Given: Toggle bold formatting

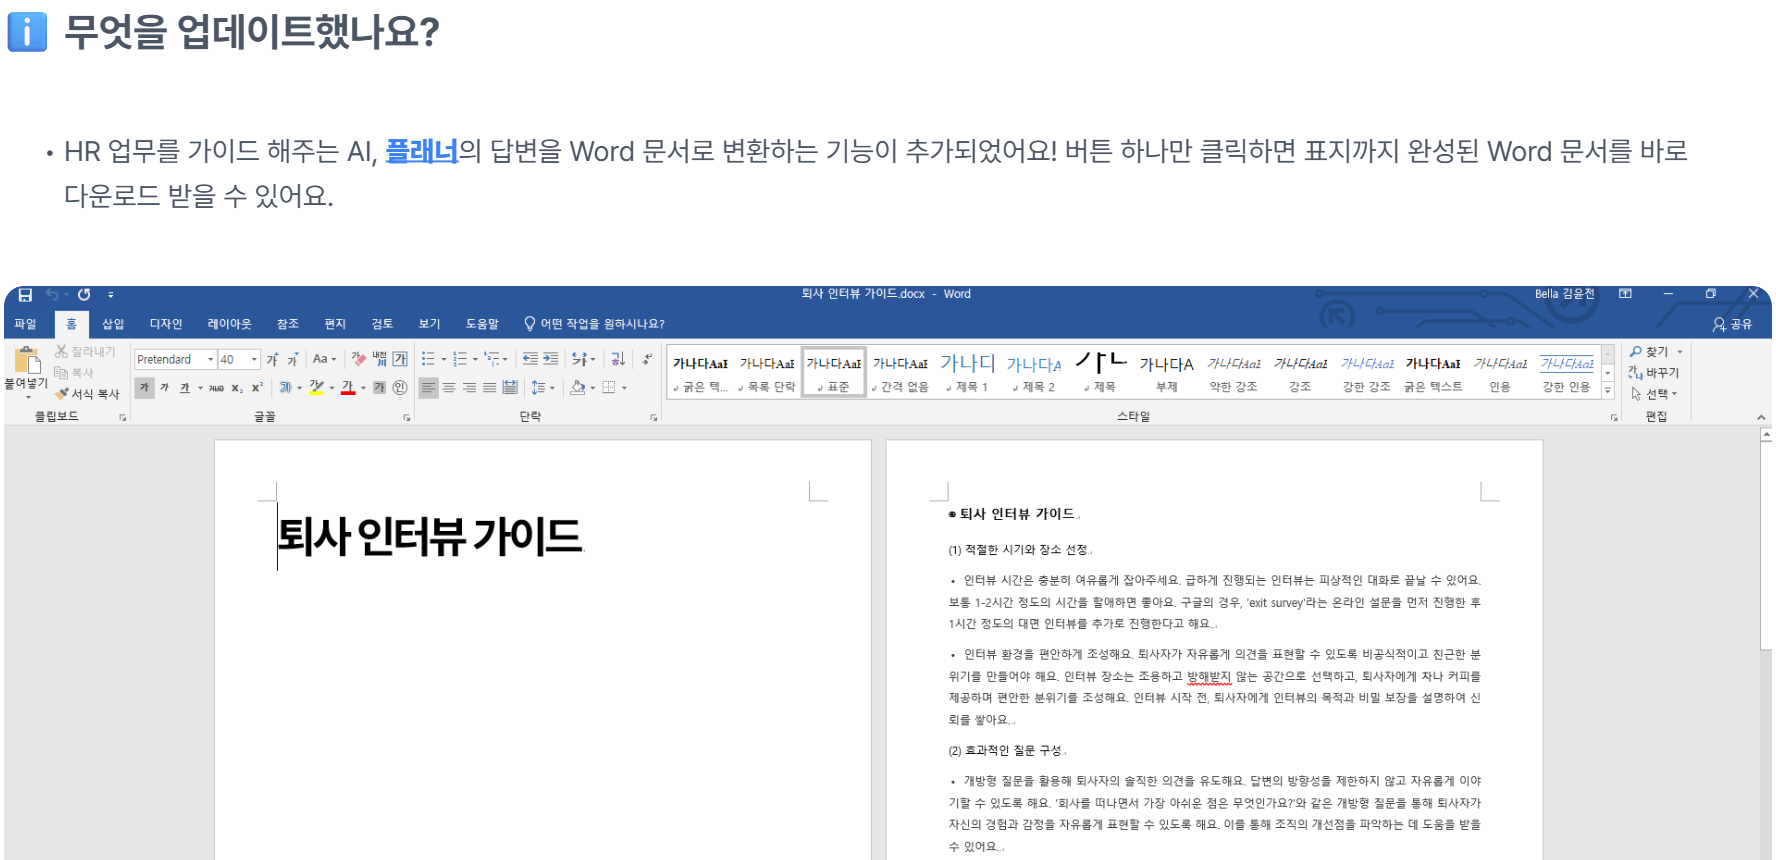Looking at the screenshot, I should 144,388.
